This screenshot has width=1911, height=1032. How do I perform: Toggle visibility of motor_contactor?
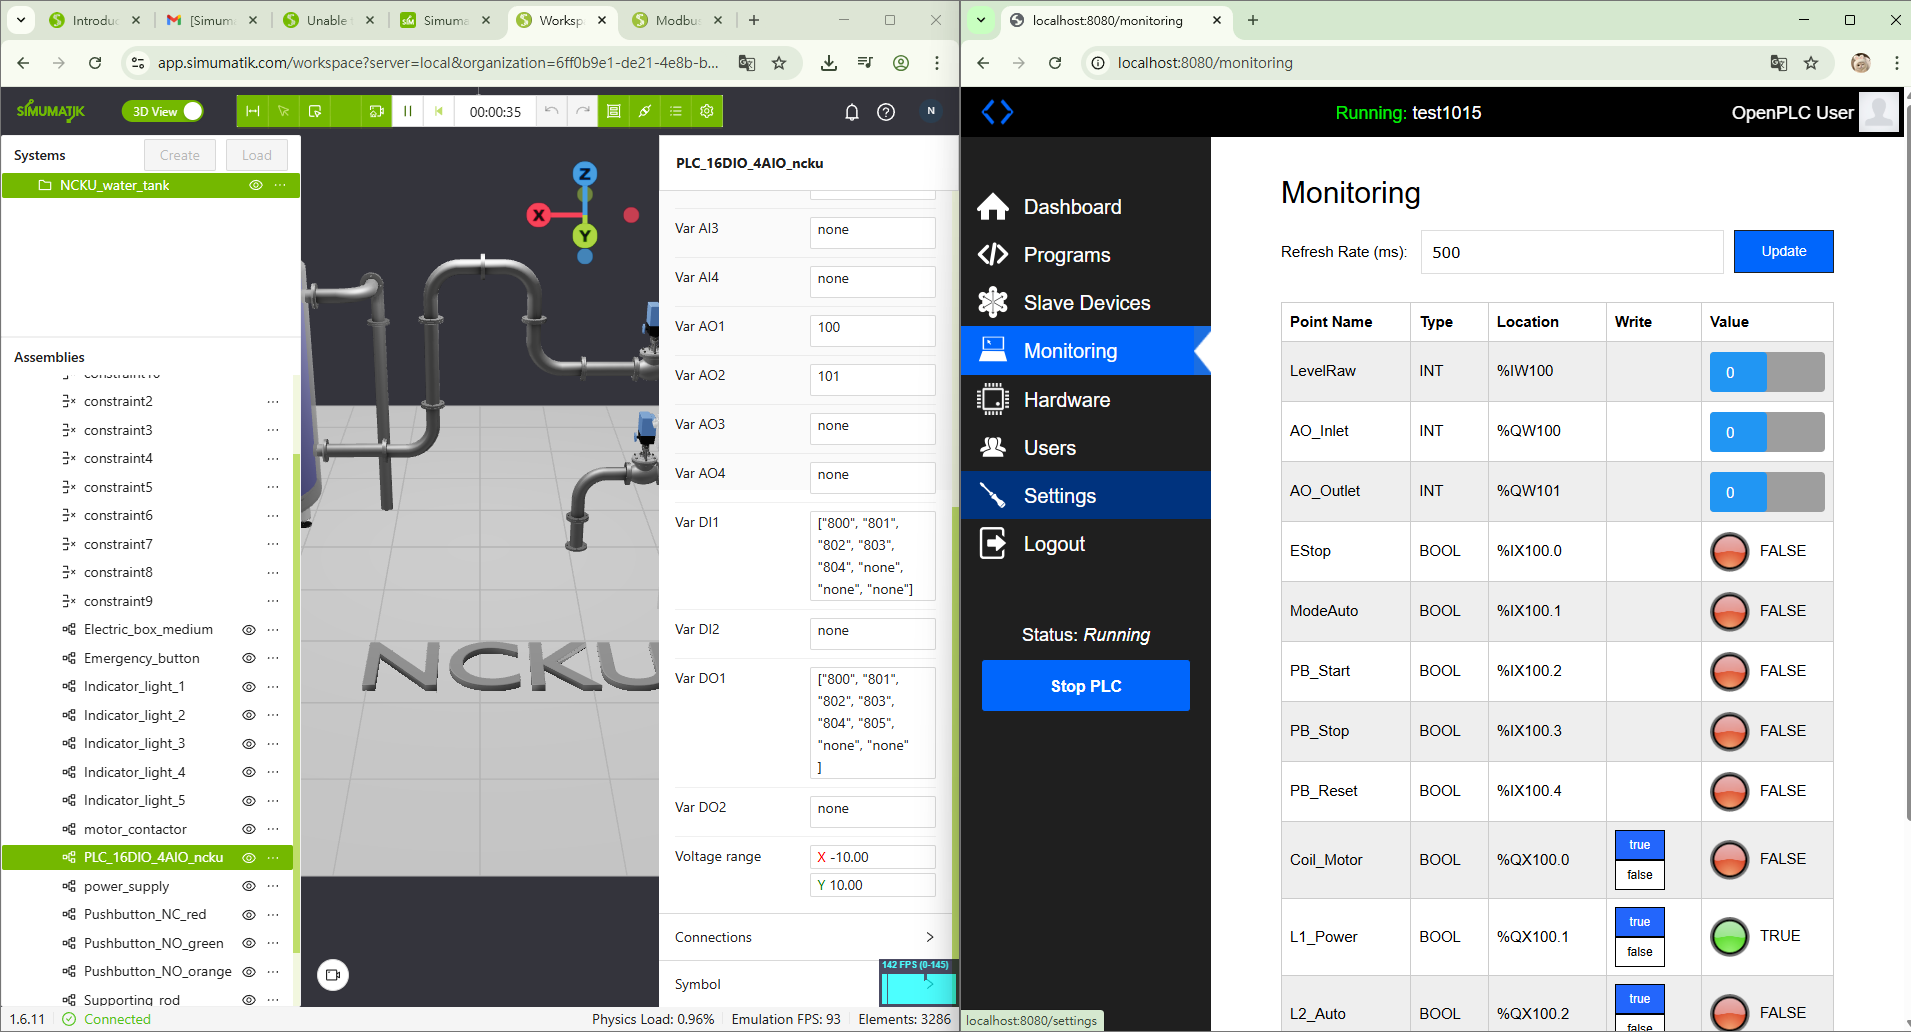[x=249, y=829]
